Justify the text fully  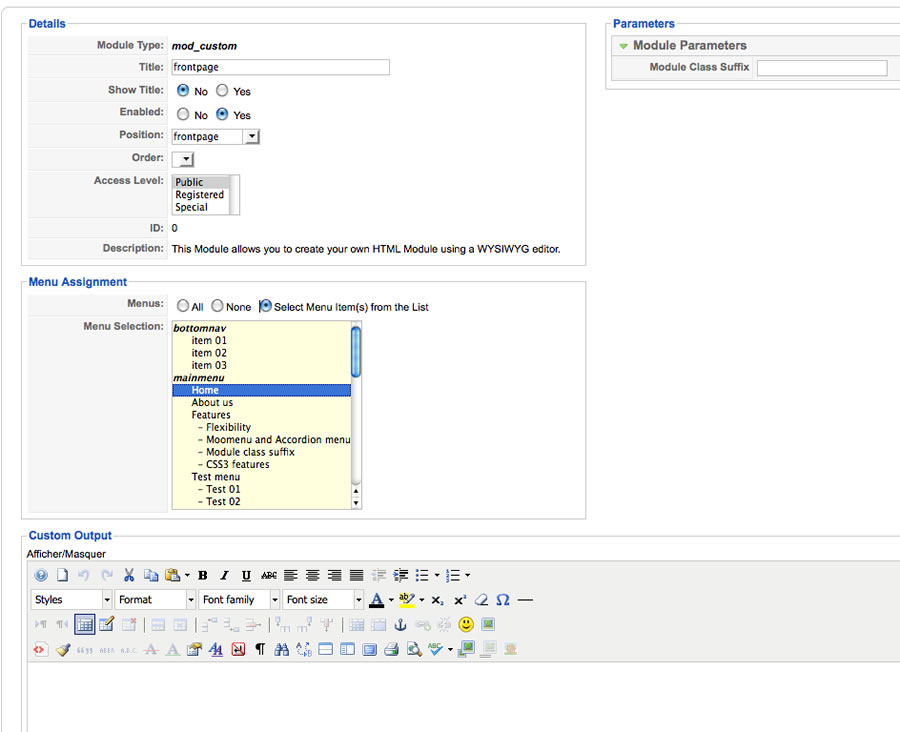(x=356, y=575)
